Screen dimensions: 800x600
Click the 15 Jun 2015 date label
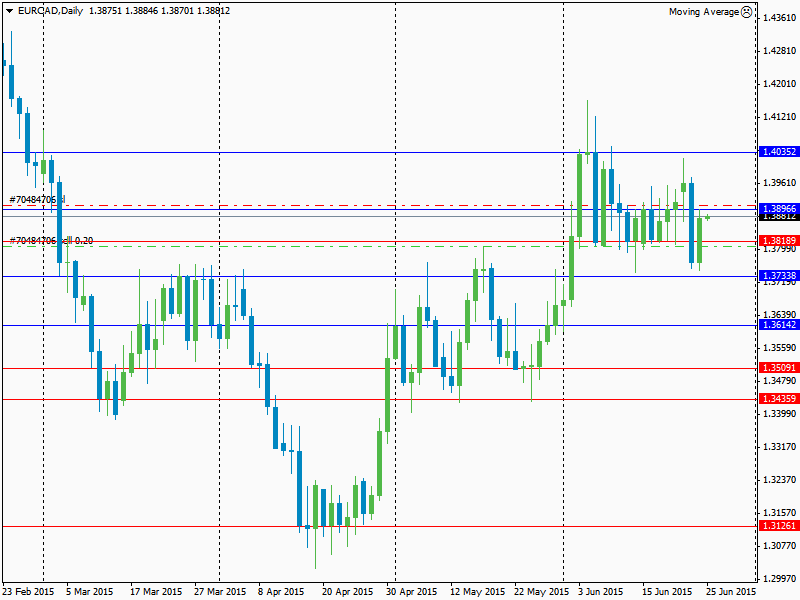click(x=667, y=592)
